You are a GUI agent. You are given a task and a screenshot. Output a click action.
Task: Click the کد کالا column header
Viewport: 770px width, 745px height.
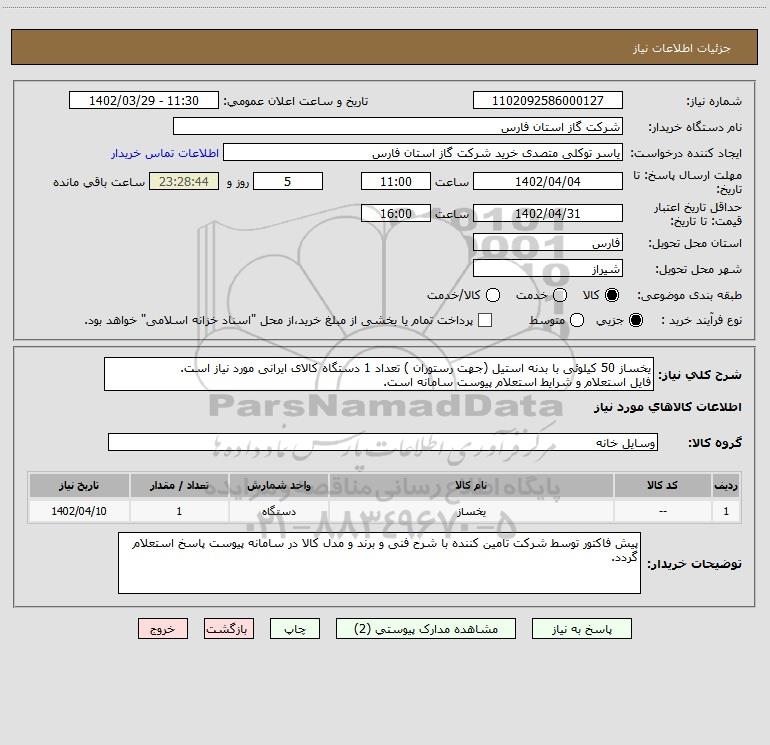tap(662, 486)
